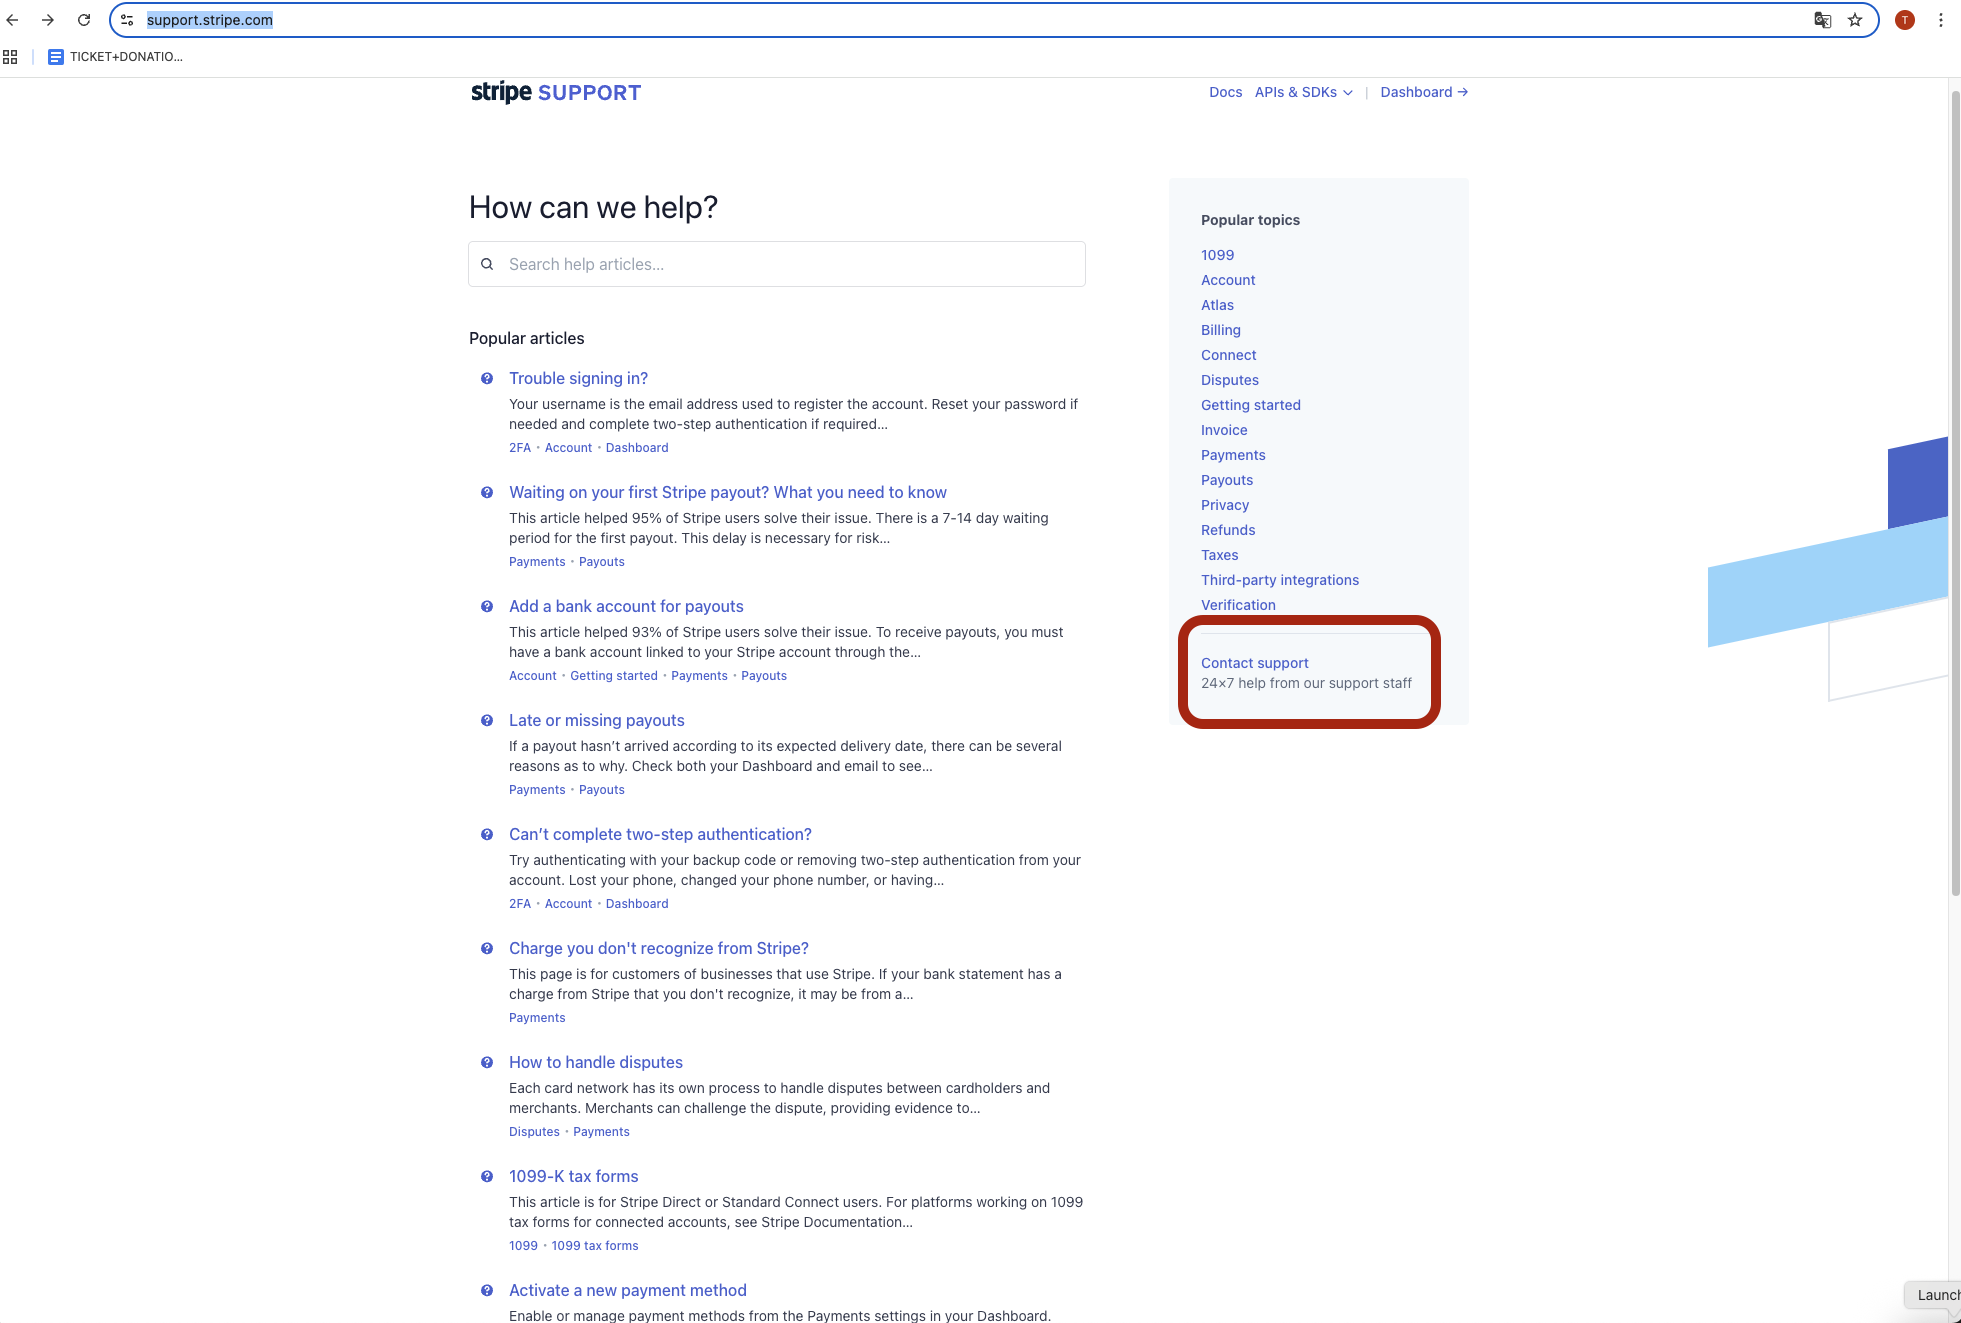The image size is (1961, 1323).
Task: Bookmark this page with star icon
Action: pos(1855,20)
